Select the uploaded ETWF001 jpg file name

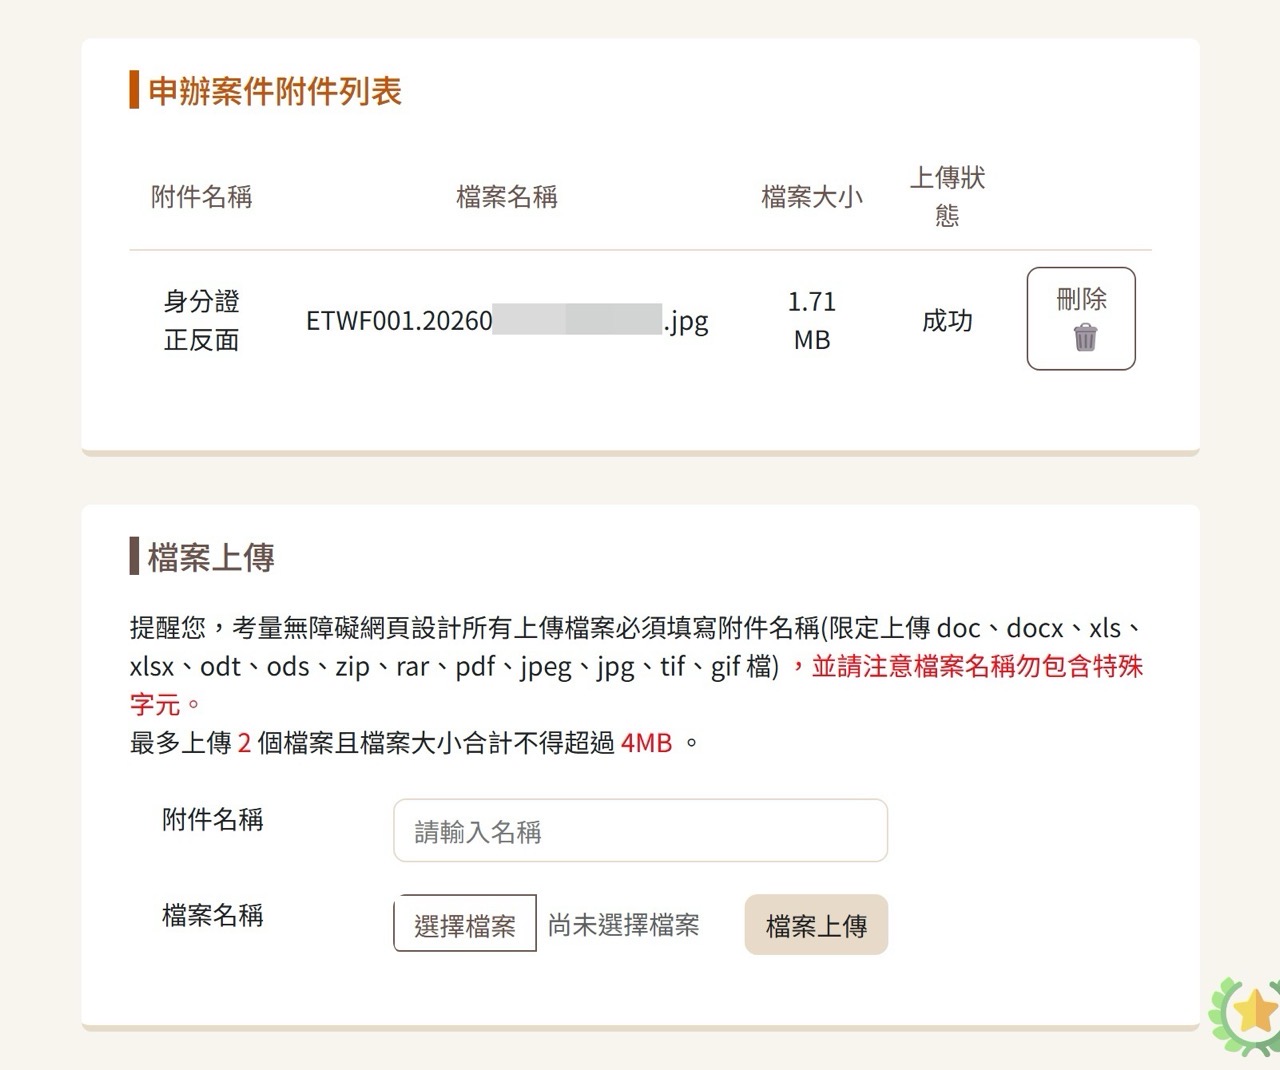tap(506, 321)
